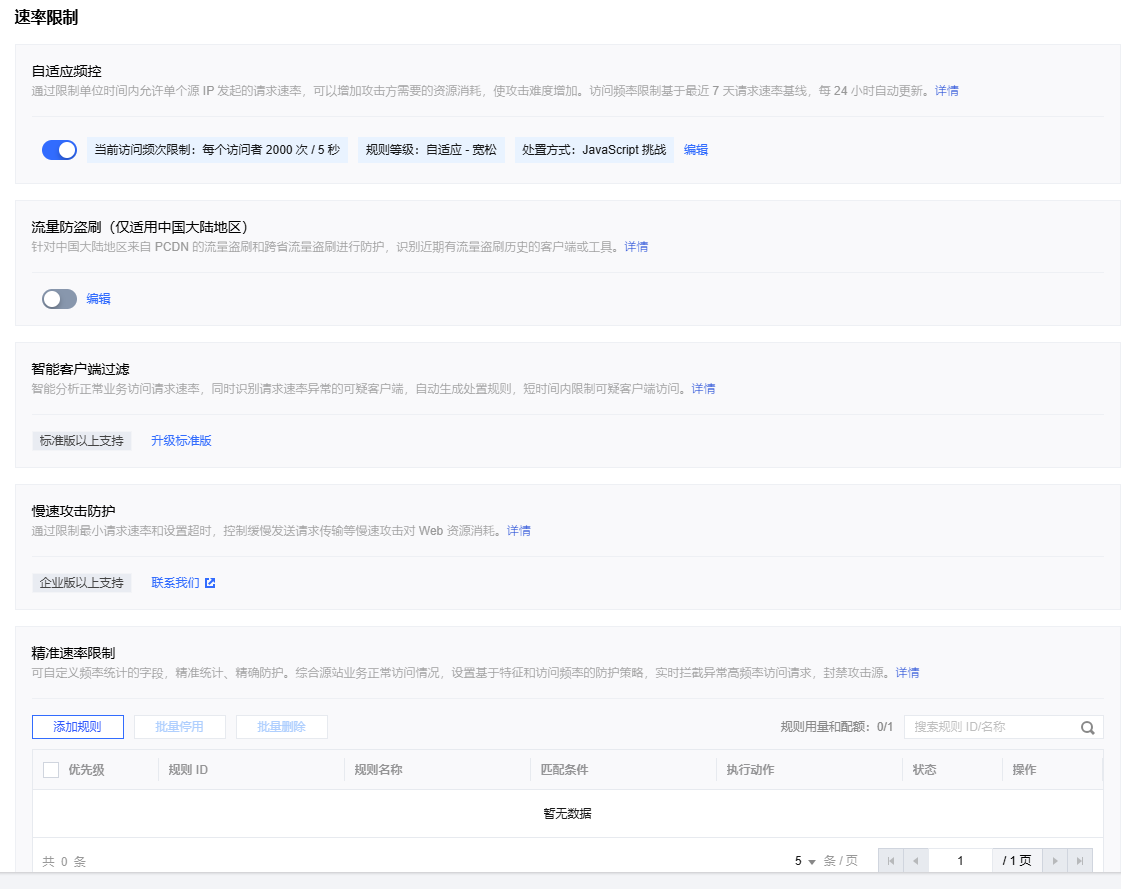The width and height of the screenshot is (1121, 889).
Task: Click the external link icon after 联系我们
Action: 210,583
